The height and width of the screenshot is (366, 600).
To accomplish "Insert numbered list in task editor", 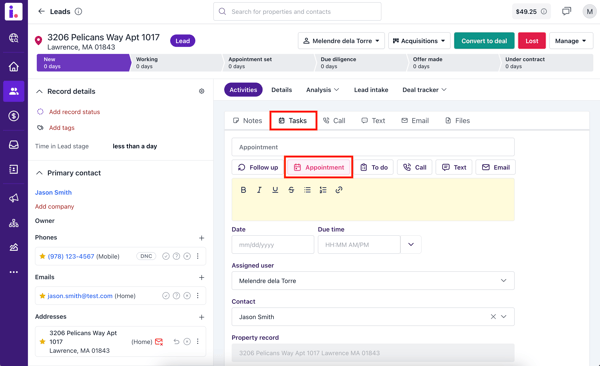I will 323,190.
